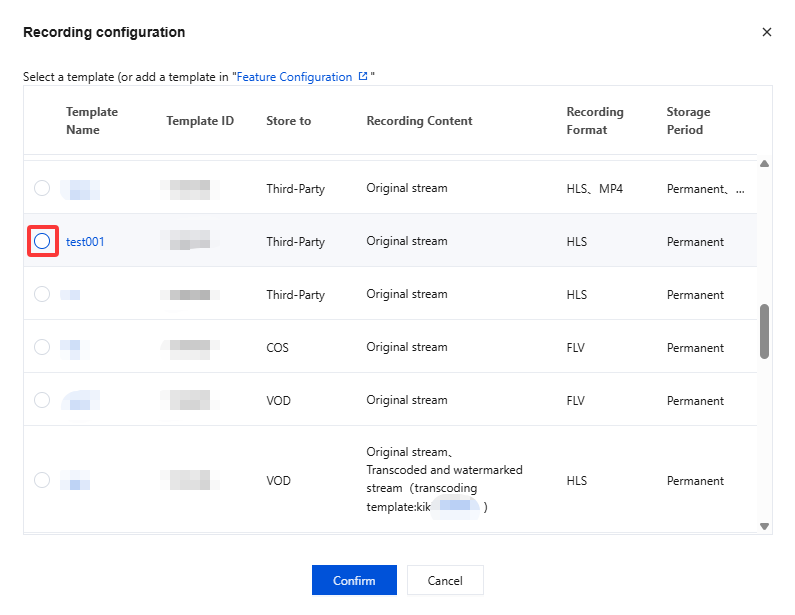This screenshot has height=615, width=795.
Task: Open the Feature Configuration link
Action: [x=294, y=77]
